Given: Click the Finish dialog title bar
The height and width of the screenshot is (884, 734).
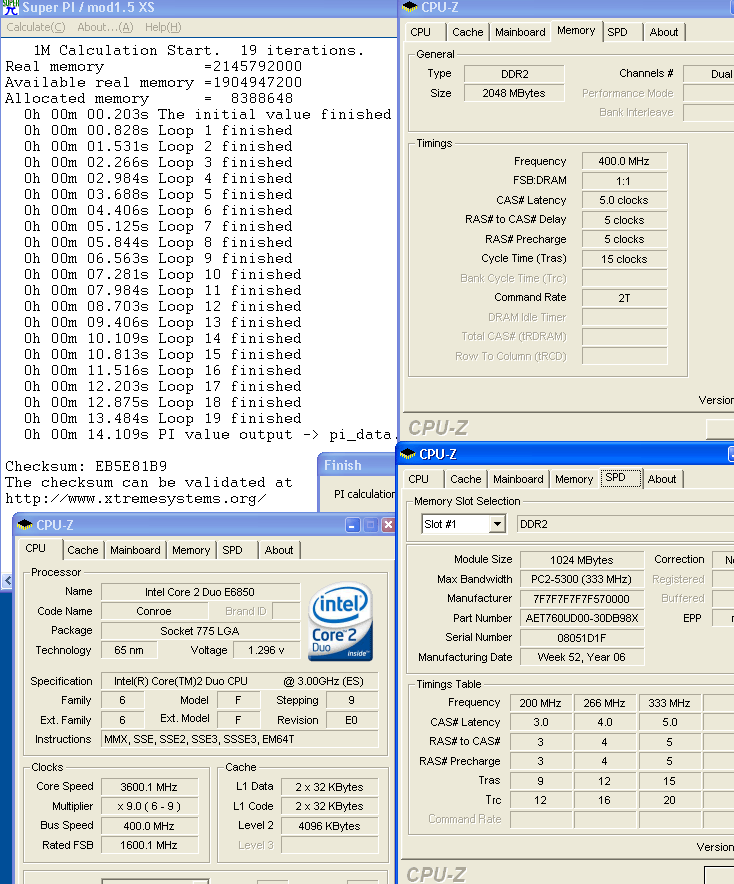Looking at the screenshot, I should click(358, 465).
